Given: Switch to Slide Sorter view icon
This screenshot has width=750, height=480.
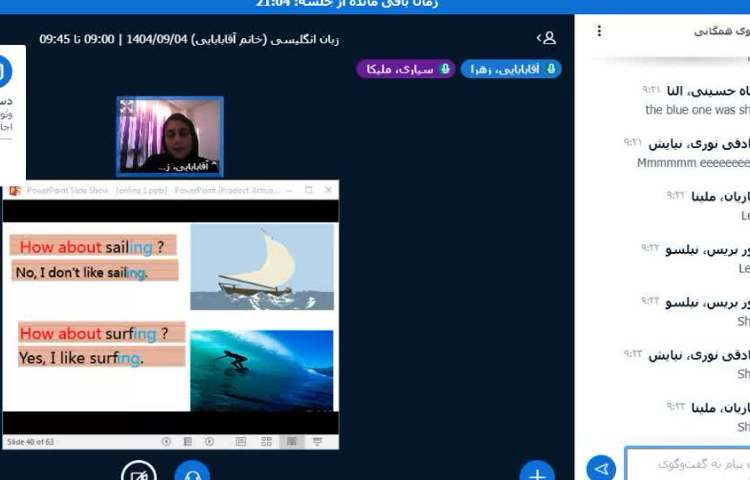Looking at the screenshot, I should (x=266, y=442).
